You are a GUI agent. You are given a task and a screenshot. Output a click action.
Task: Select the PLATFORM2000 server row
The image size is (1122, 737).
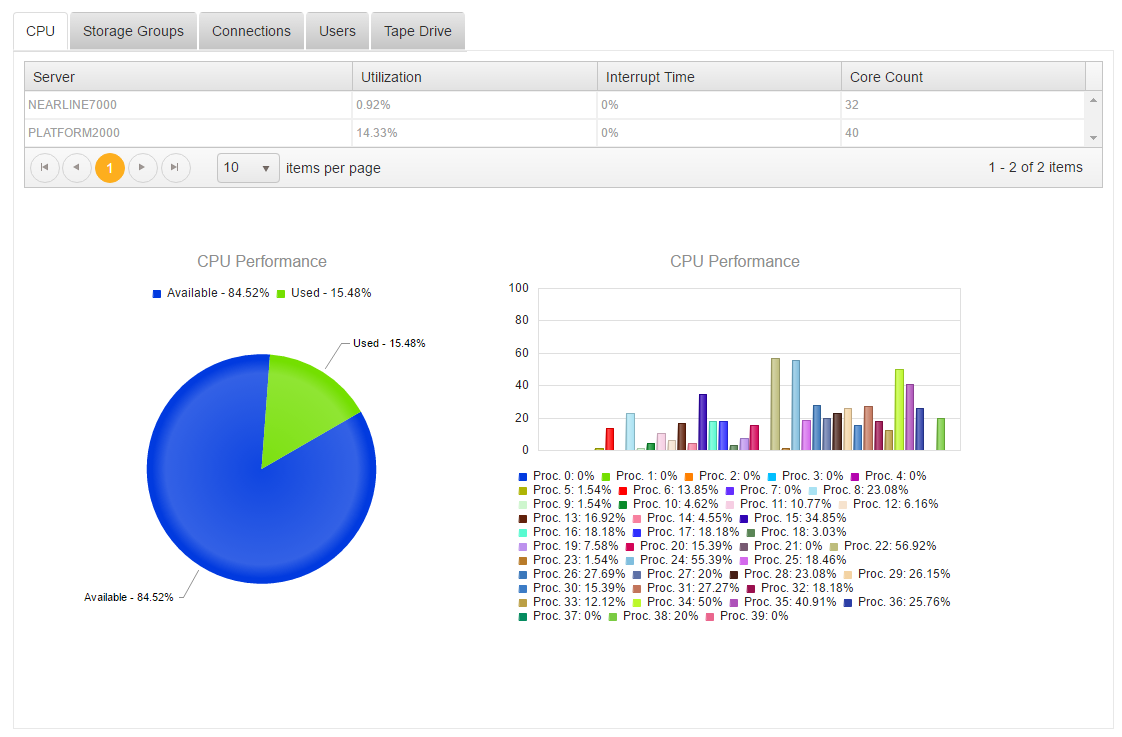555,132
